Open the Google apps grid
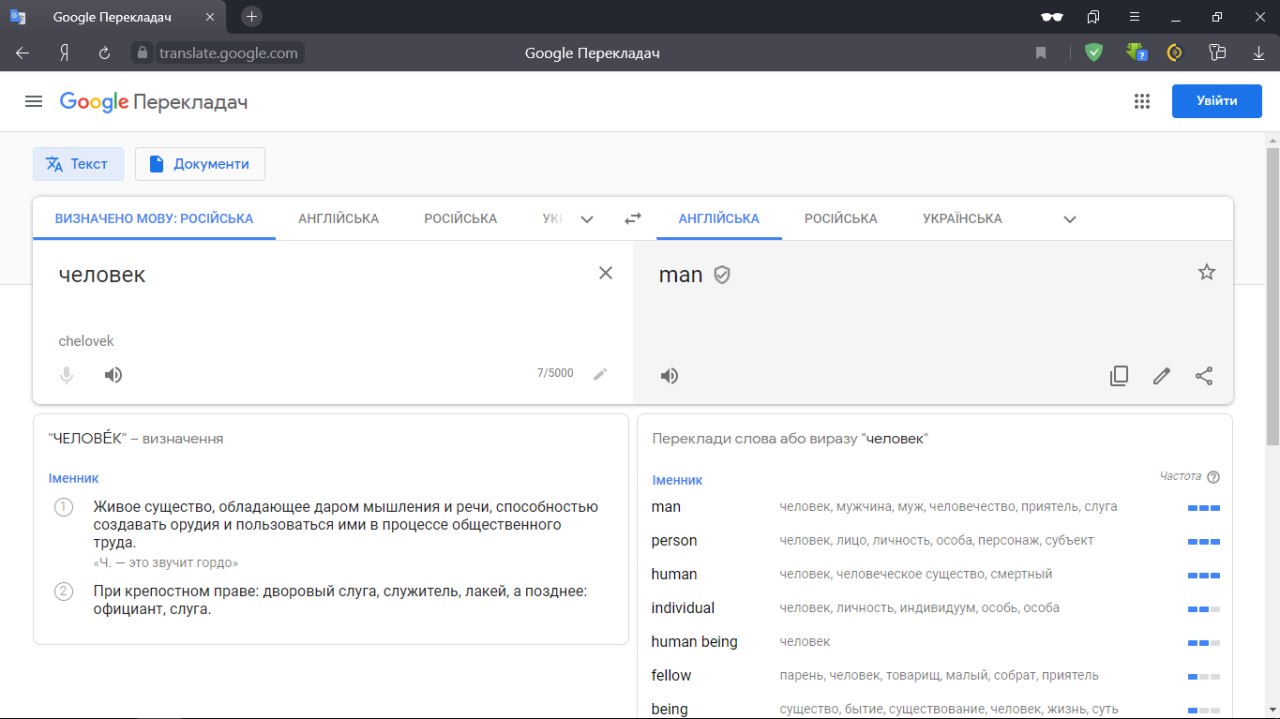 click(x=1142, y=101)
